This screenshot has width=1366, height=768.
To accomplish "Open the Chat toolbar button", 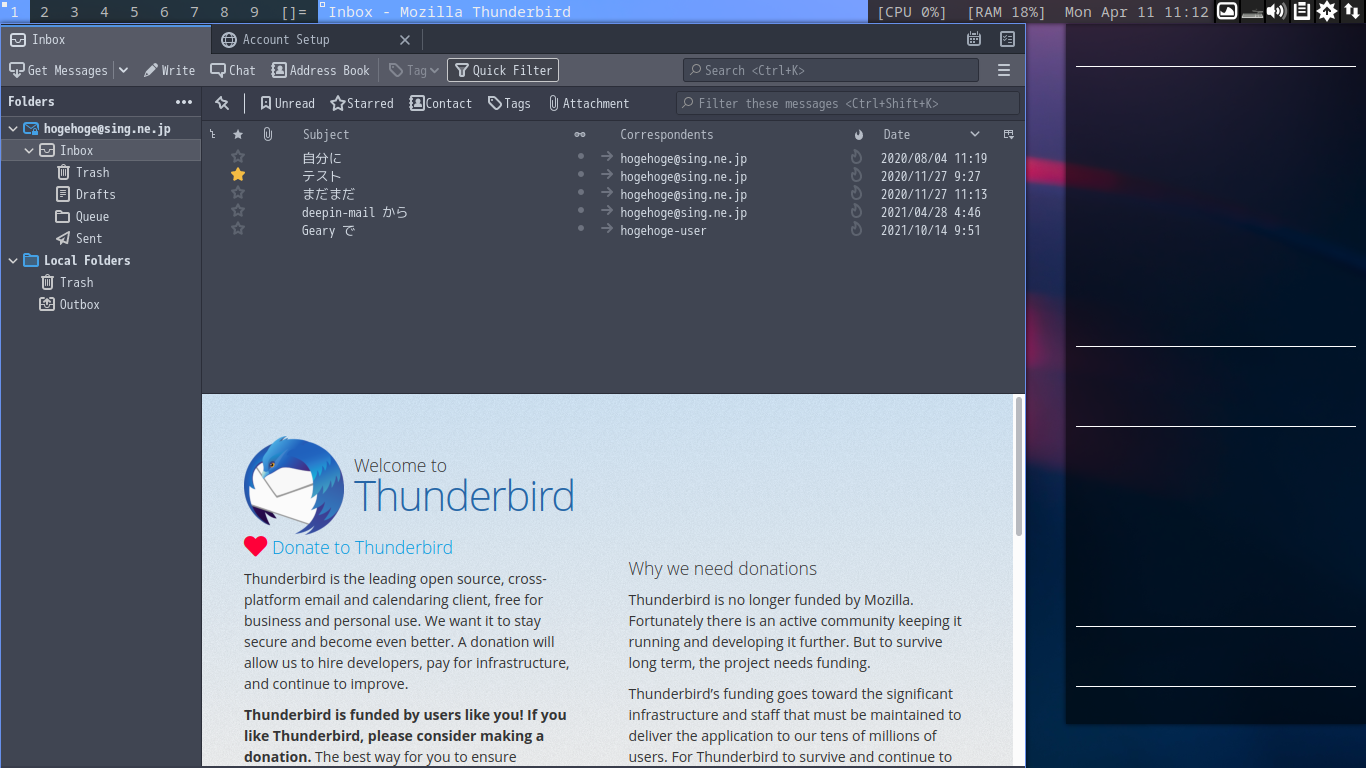I will pos(233,70).
